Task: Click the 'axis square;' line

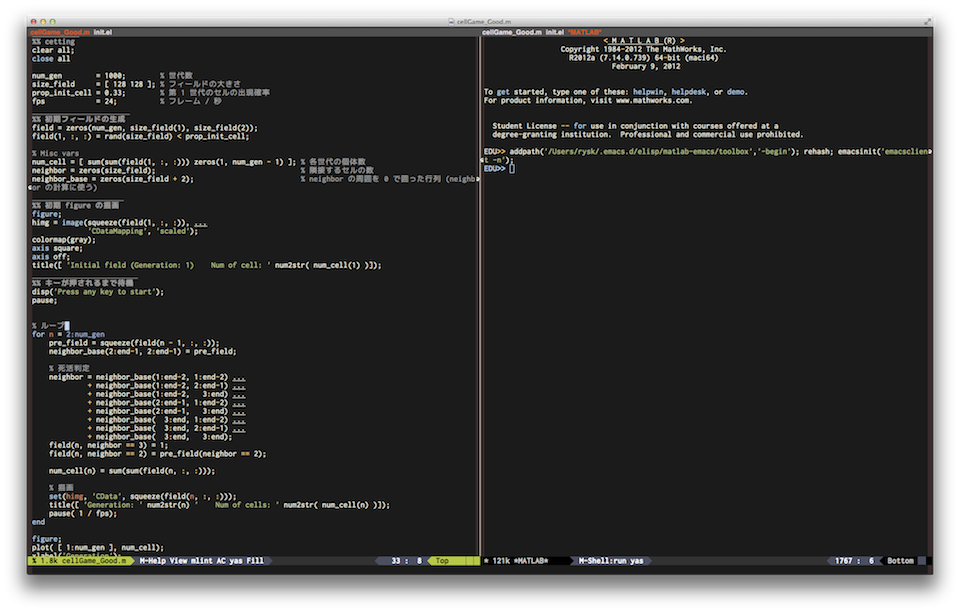Action: [57, 248]
